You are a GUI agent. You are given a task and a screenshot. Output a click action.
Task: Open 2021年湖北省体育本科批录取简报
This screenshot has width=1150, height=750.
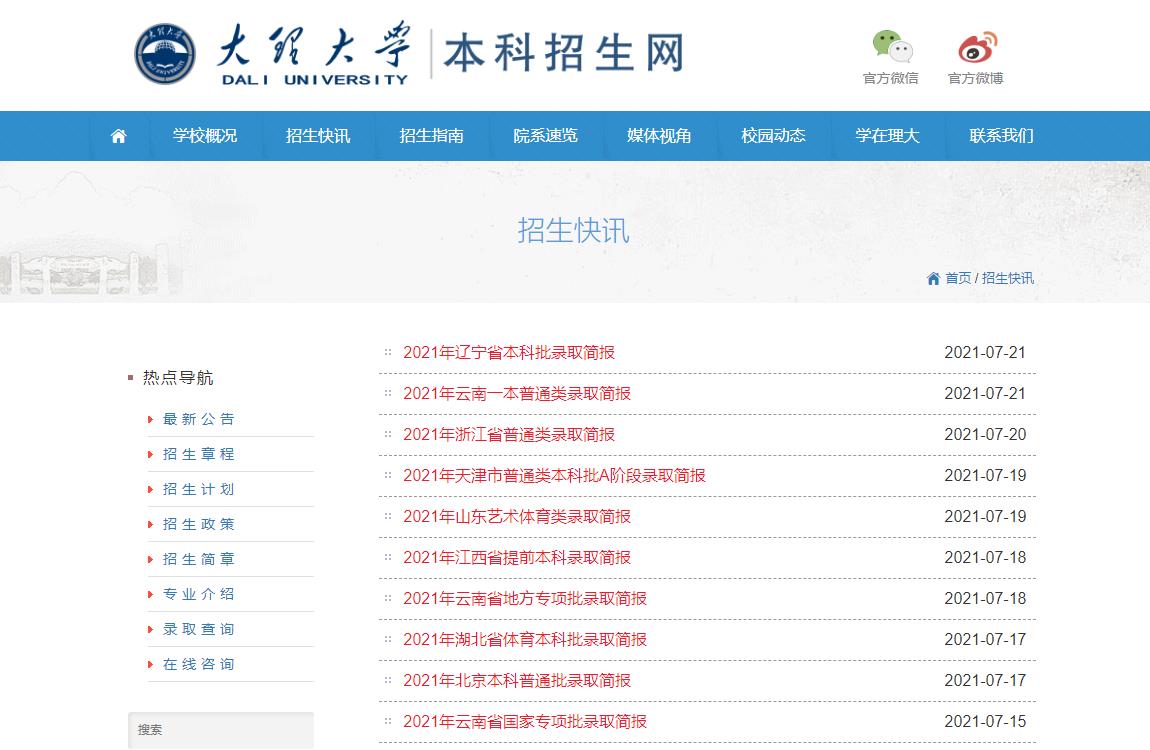[525, 640]
